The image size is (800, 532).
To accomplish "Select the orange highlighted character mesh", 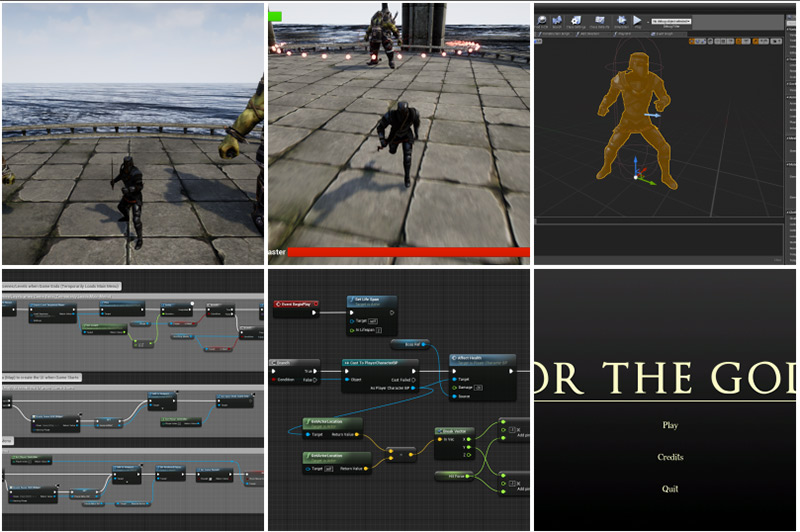I will 636,117.
